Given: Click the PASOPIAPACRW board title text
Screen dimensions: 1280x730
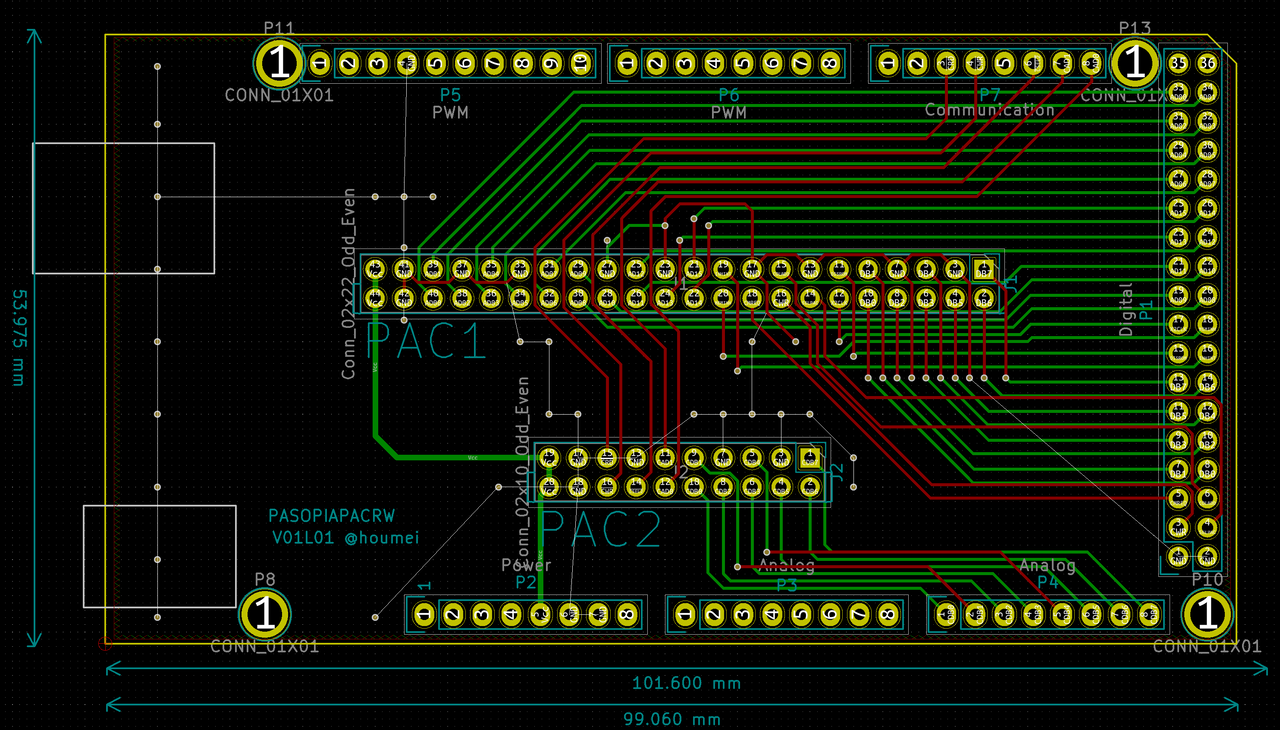Looking at the screenshot, I should pyautogui.click(x=332, y=516).
